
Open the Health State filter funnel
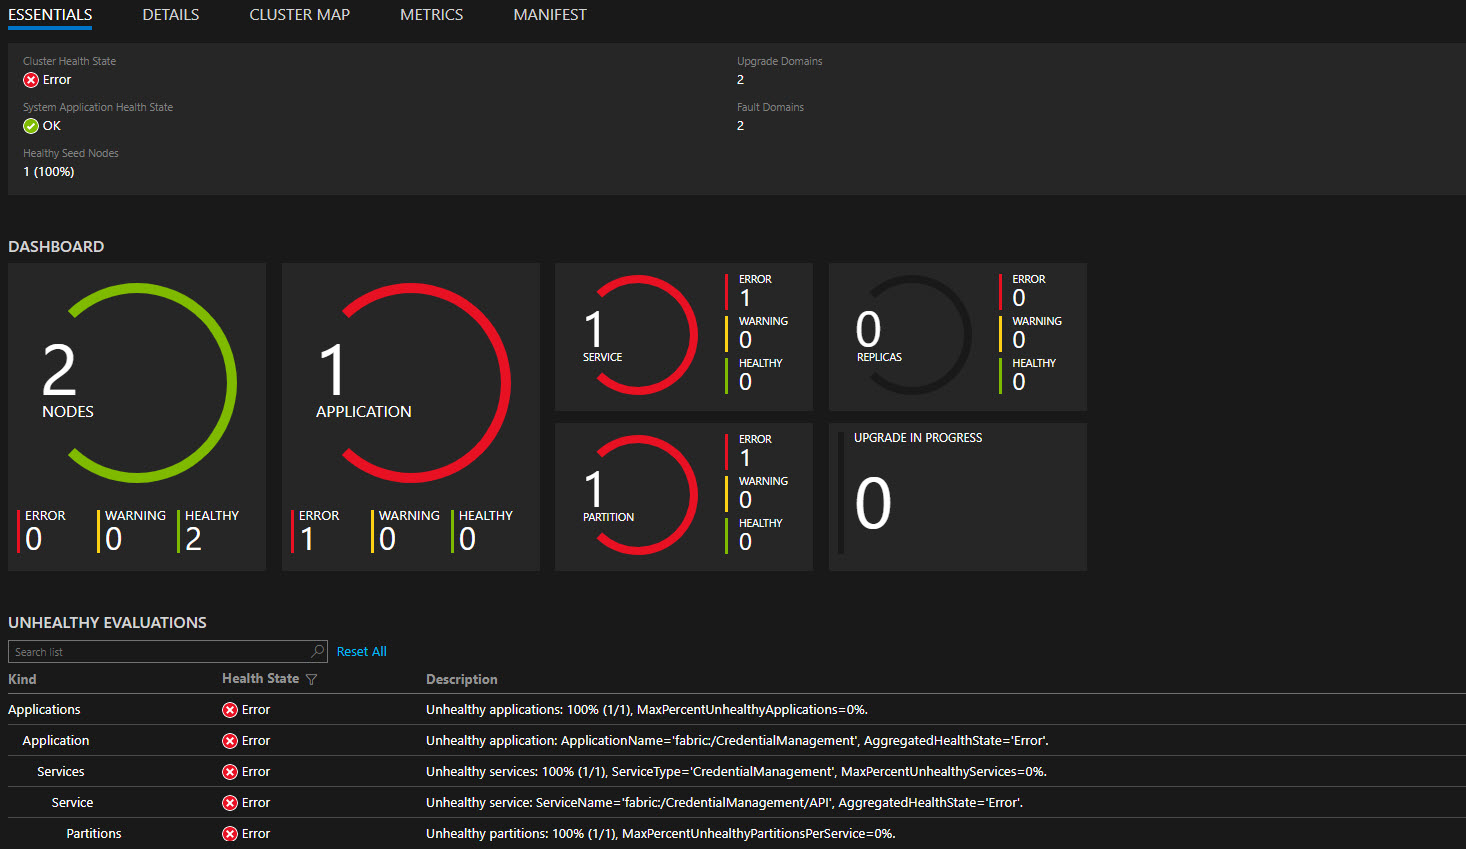coord(311,679)
